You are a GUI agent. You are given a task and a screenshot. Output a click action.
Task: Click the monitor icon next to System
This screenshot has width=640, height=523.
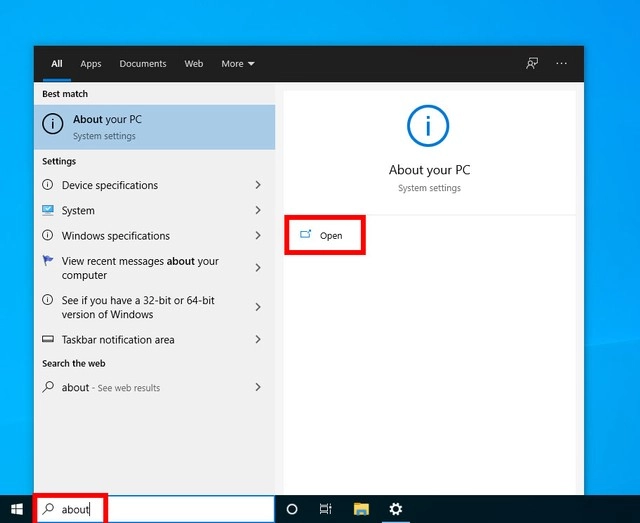(48, 210)
